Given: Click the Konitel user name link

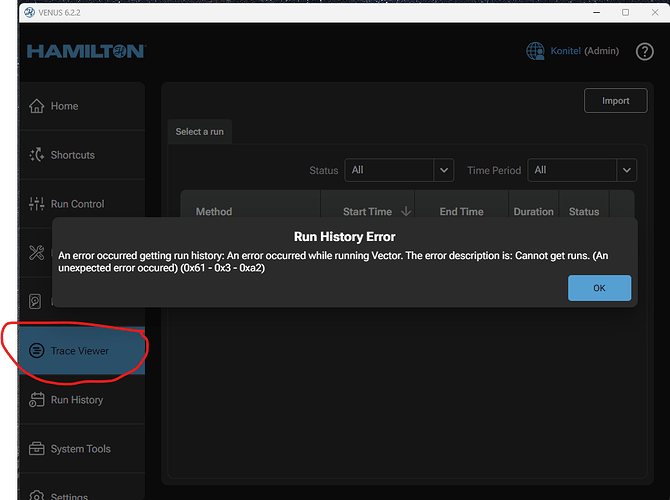Looking at the screenshot, I should point(565,51).
